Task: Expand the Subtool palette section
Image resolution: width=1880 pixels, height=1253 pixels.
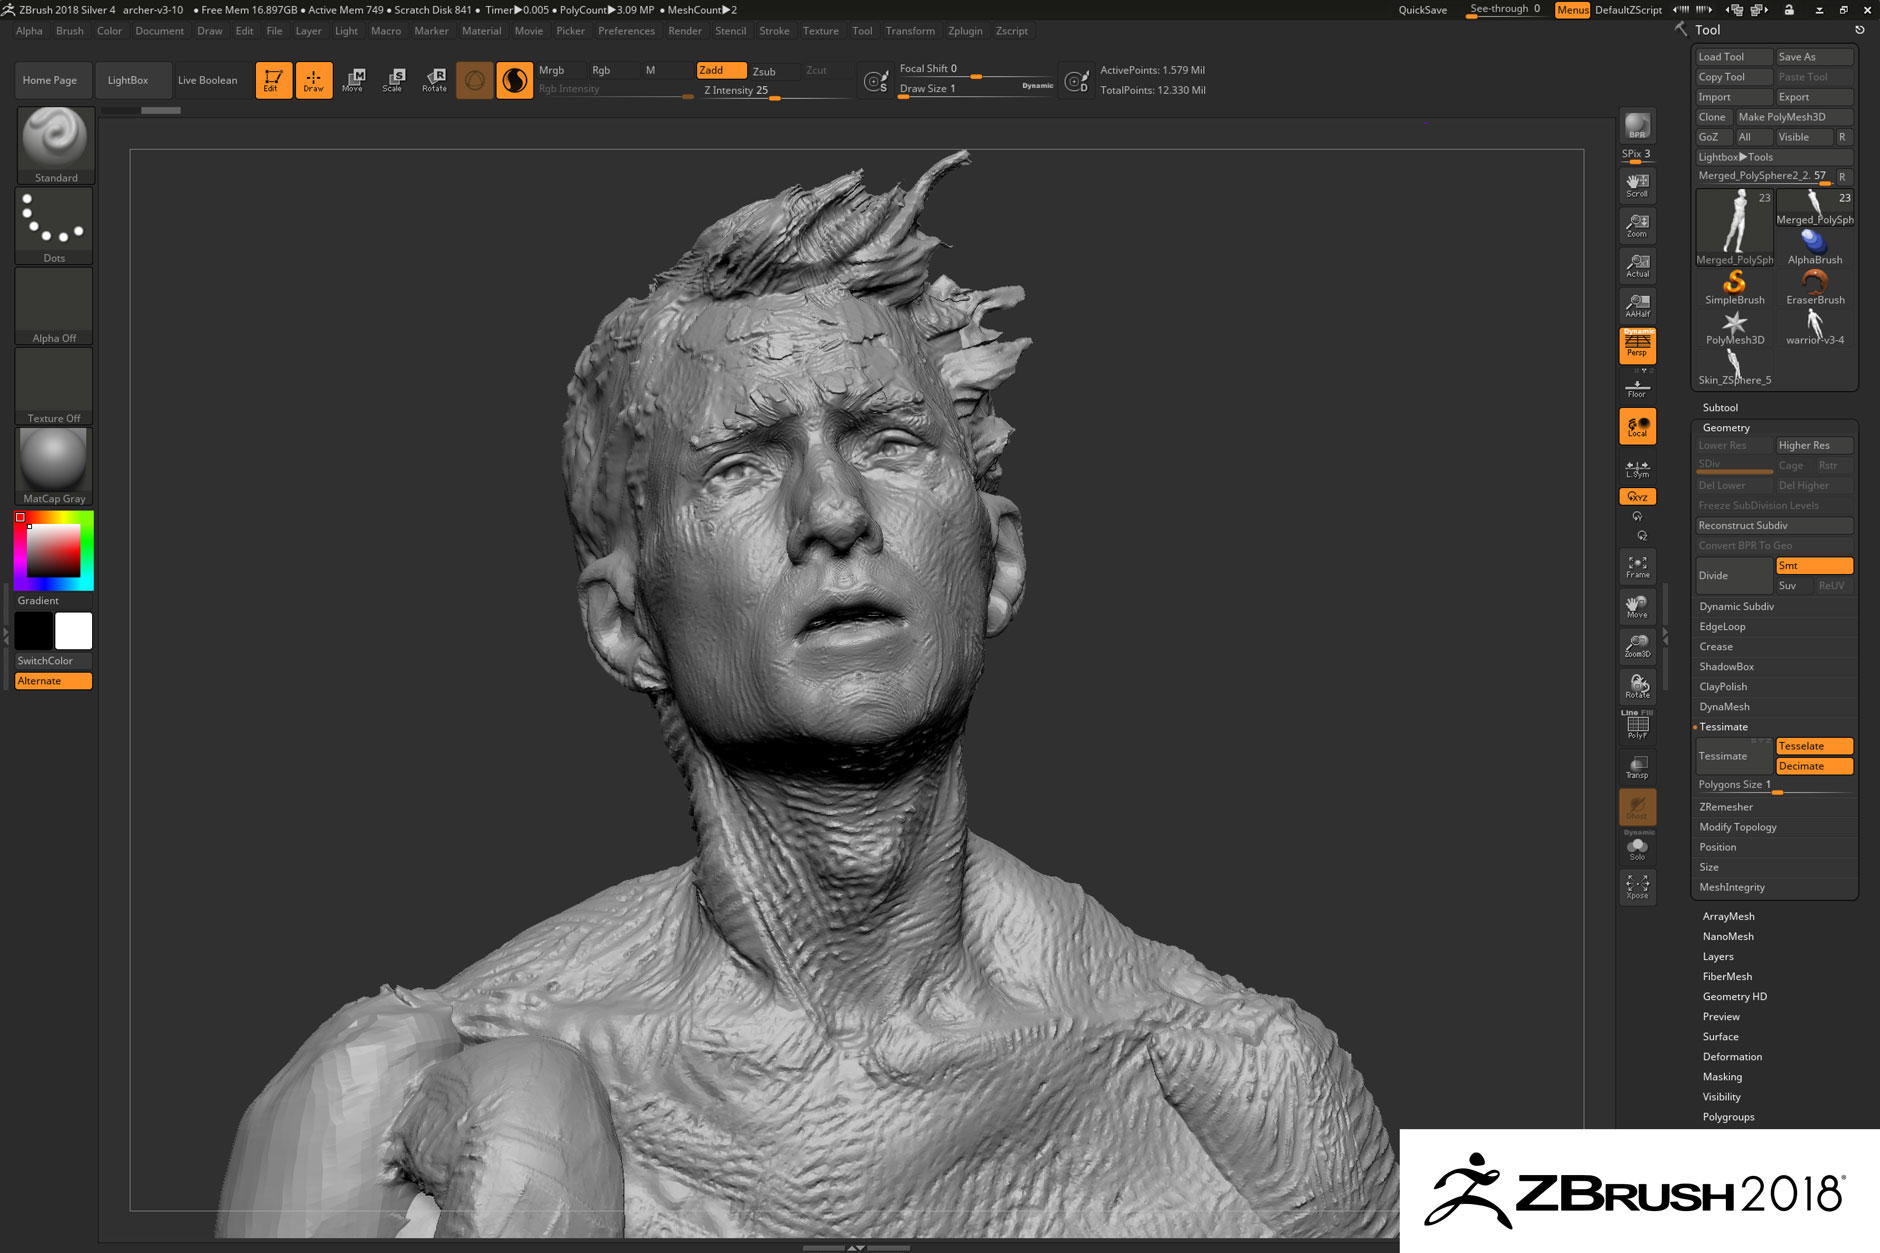Action: coord(1720,408)
